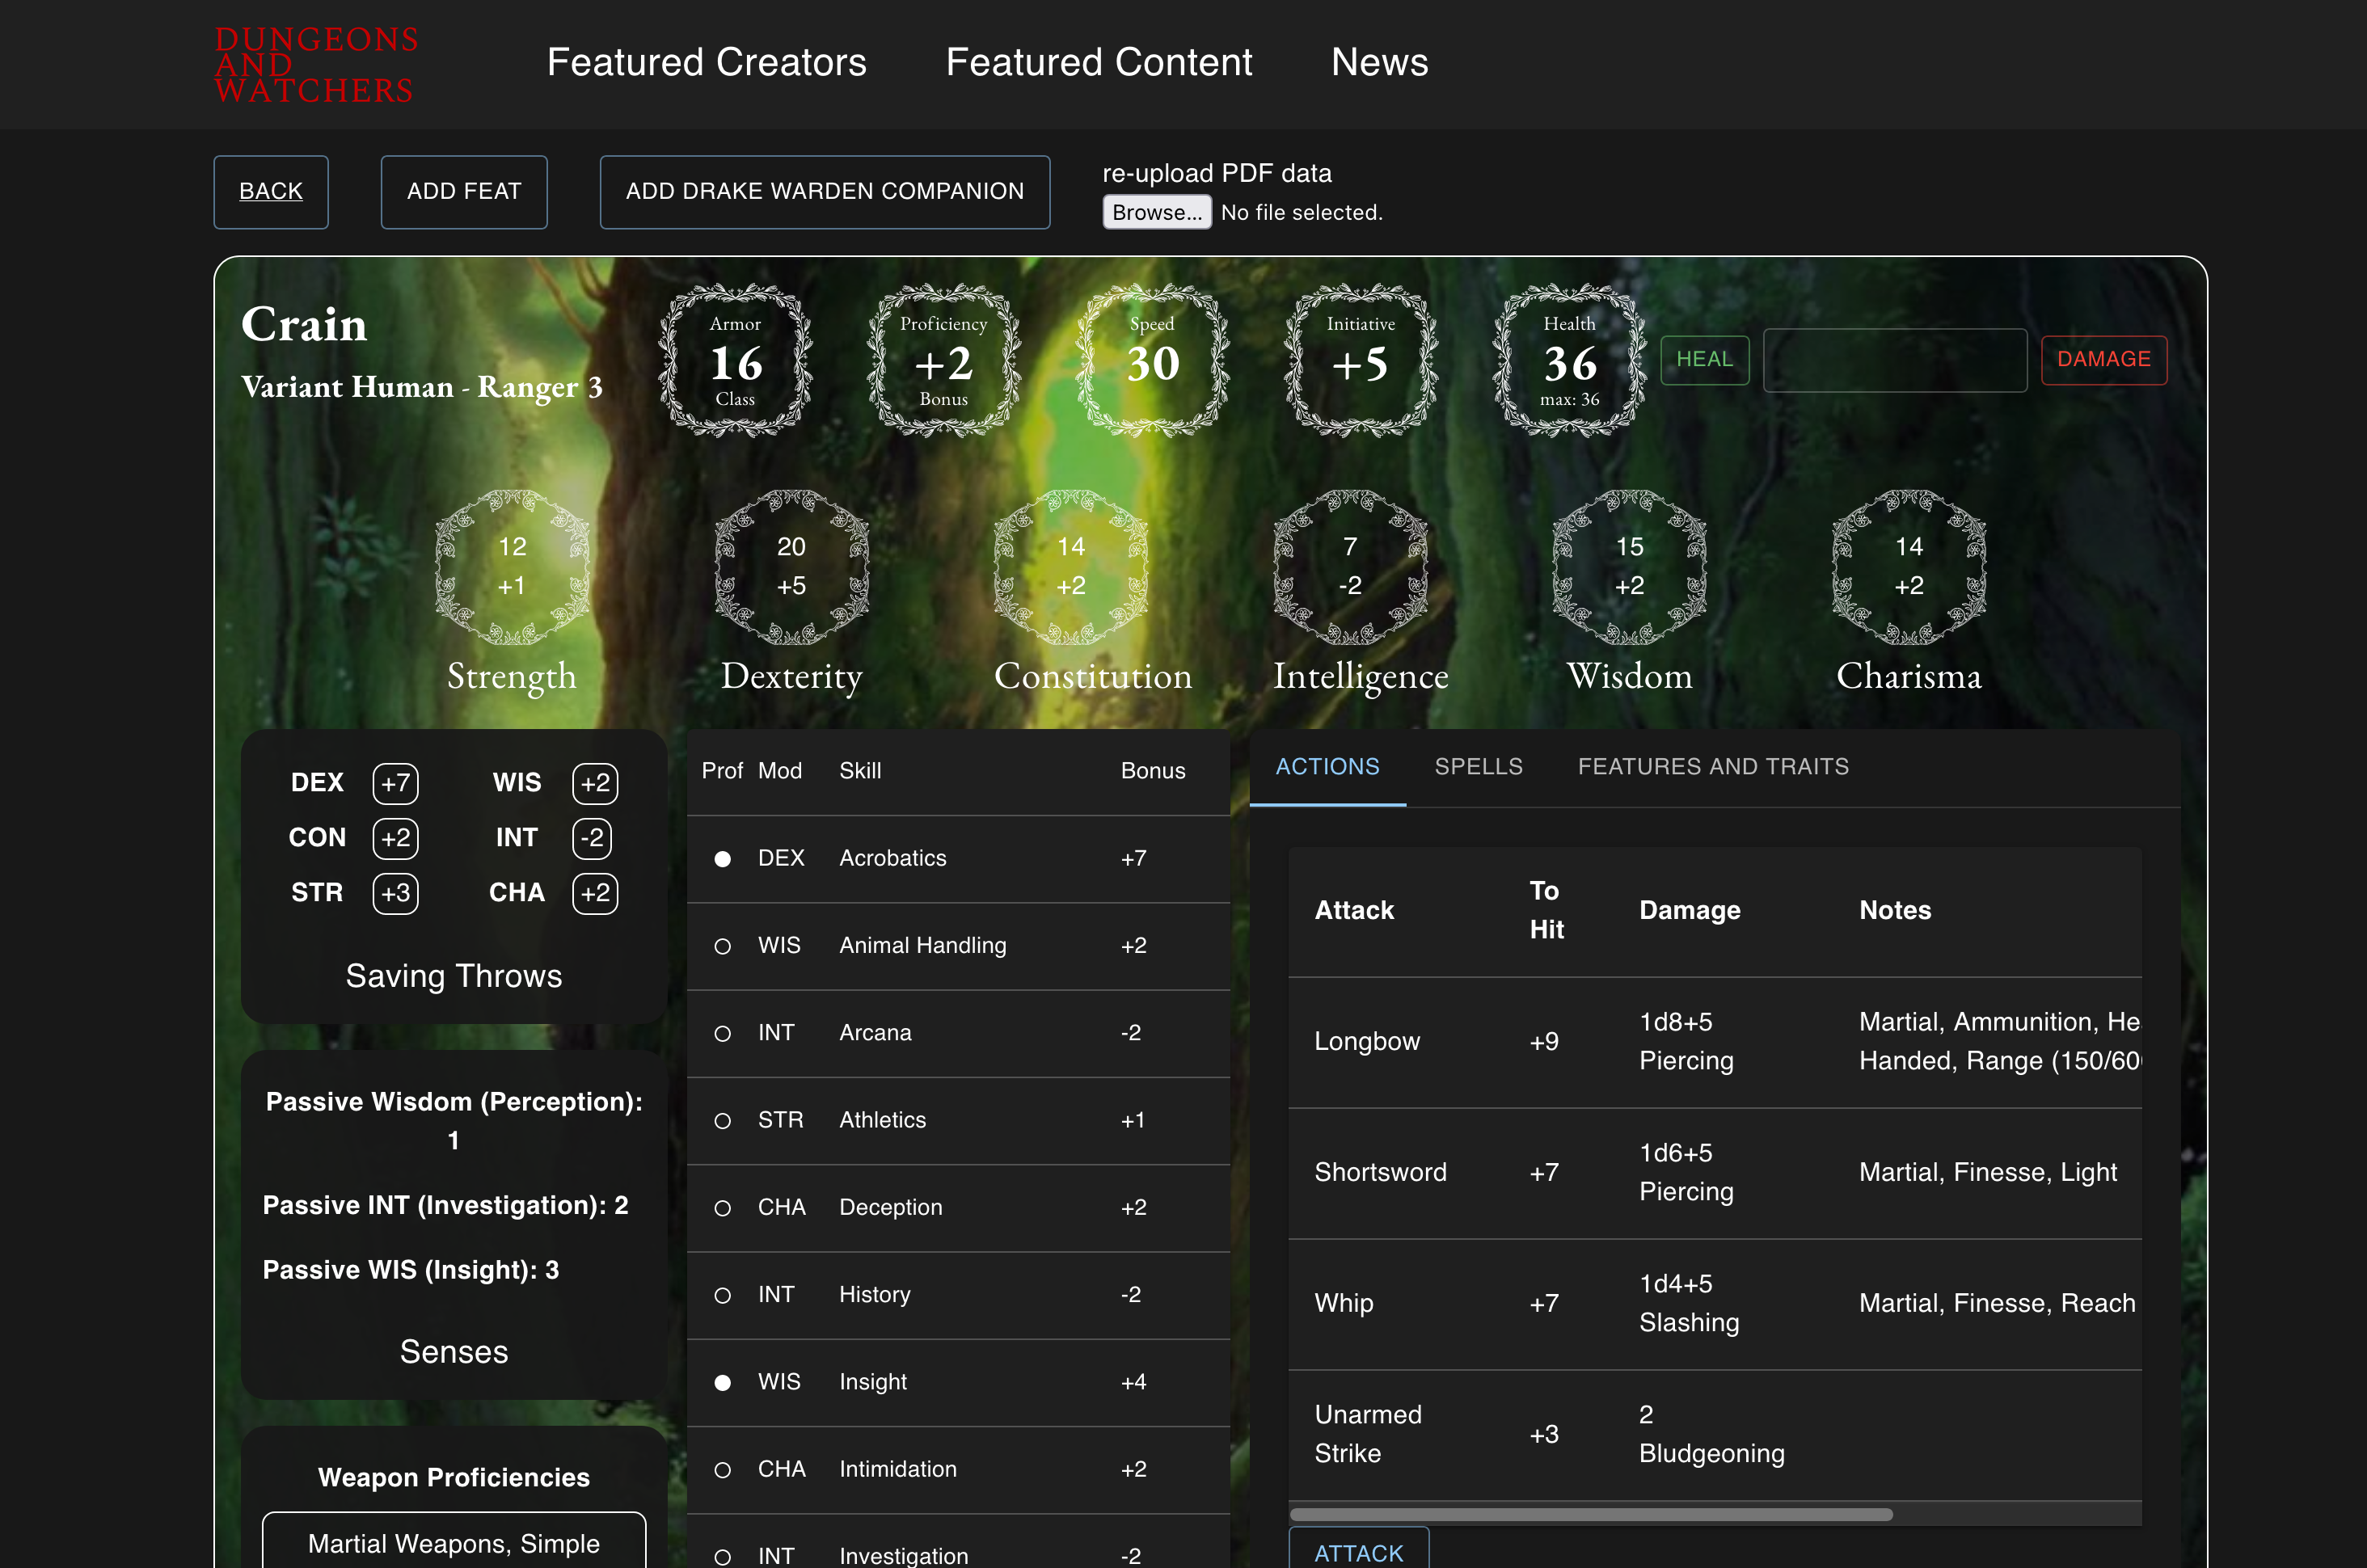Switch to the Spells tab
Screen dimensions: 2367x1568
[x=1478, y=767]
